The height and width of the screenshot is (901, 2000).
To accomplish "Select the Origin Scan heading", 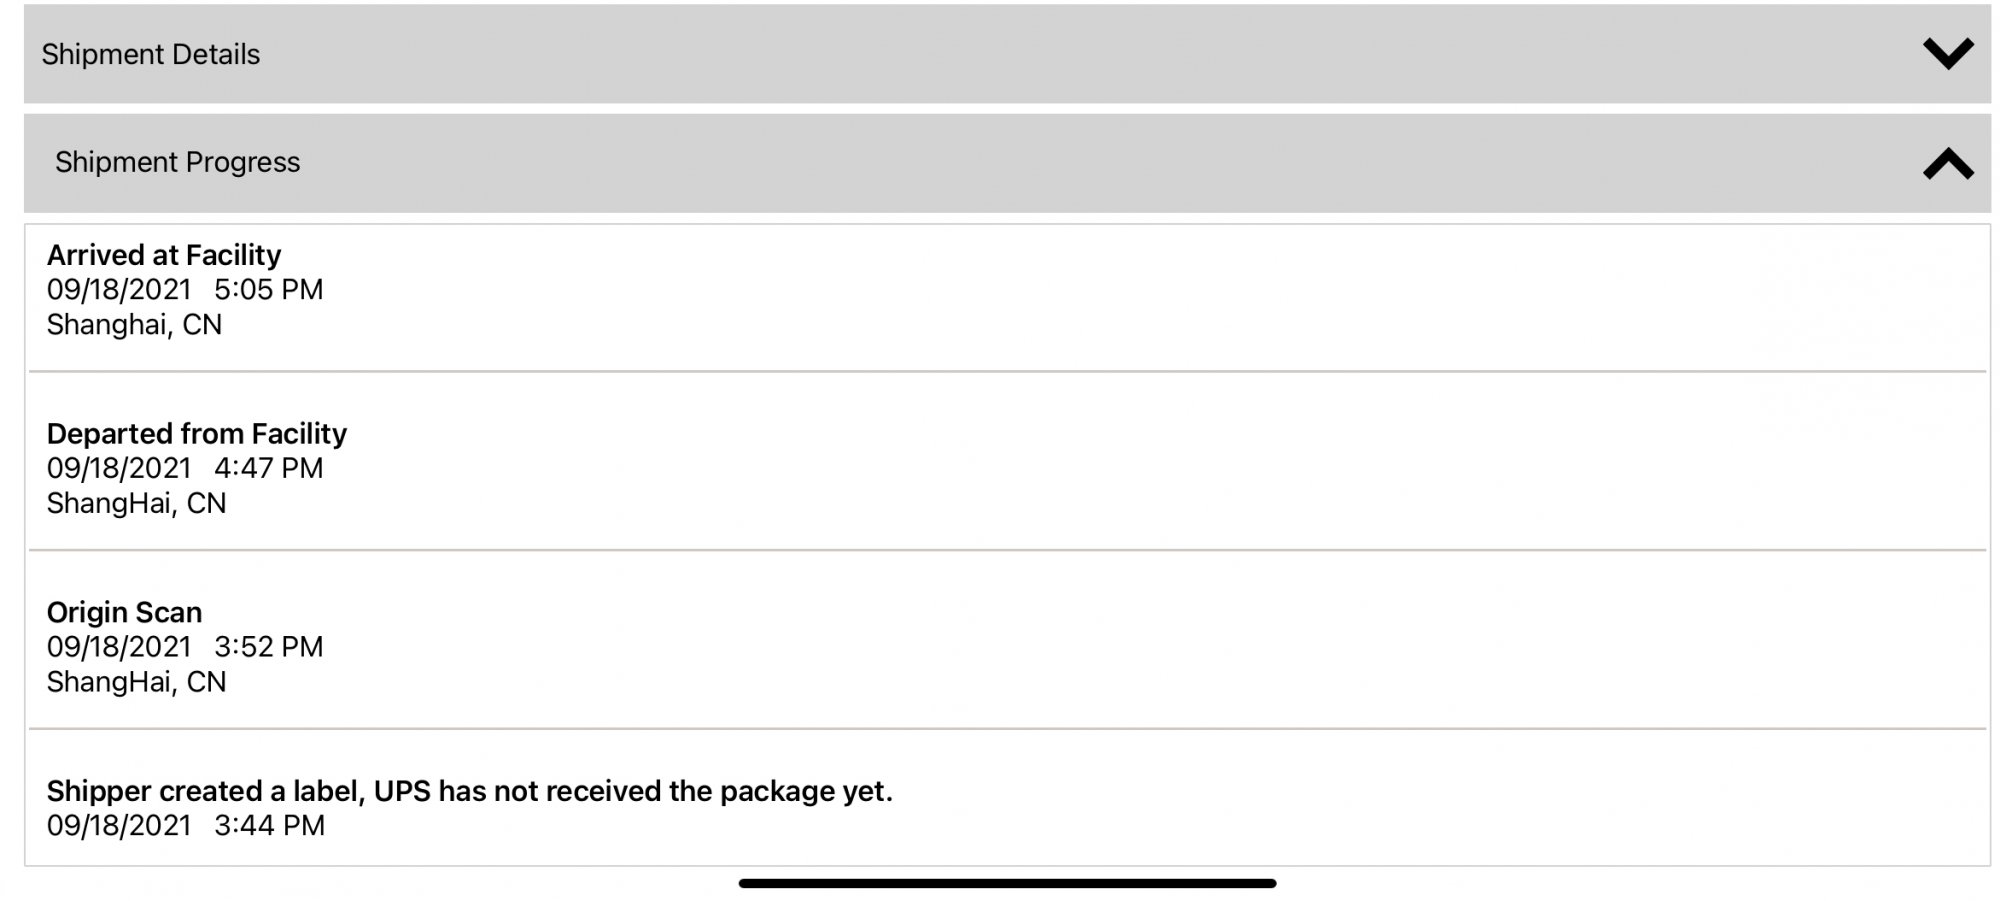I will point(124,612).
